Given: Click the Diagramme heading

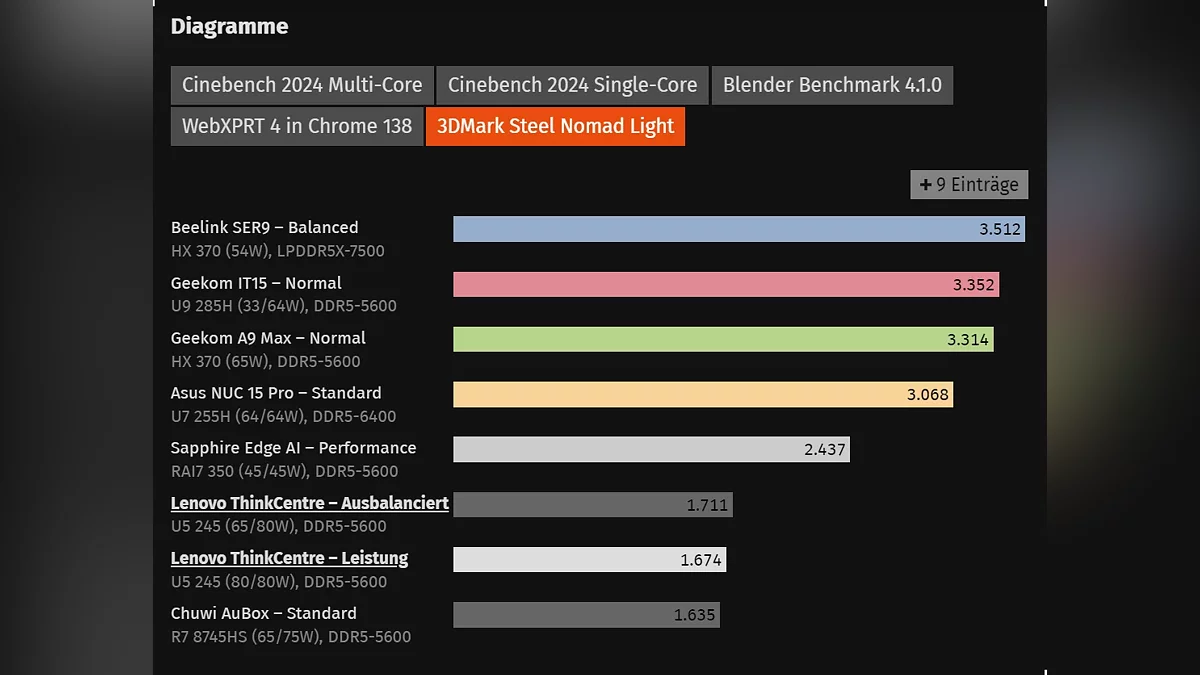Looking at the screenshot, I should pos(229,27).
